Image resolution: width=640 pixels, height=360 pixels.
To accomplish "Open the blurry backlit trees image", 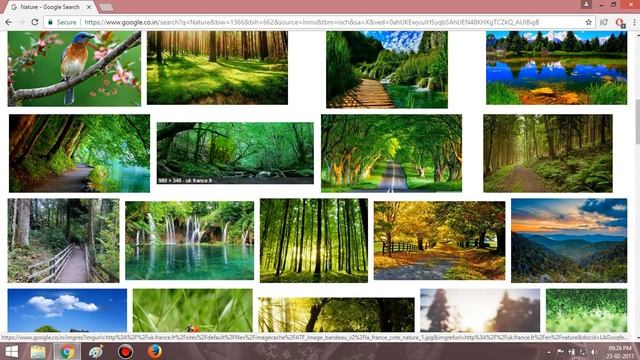I will (480, 310).
